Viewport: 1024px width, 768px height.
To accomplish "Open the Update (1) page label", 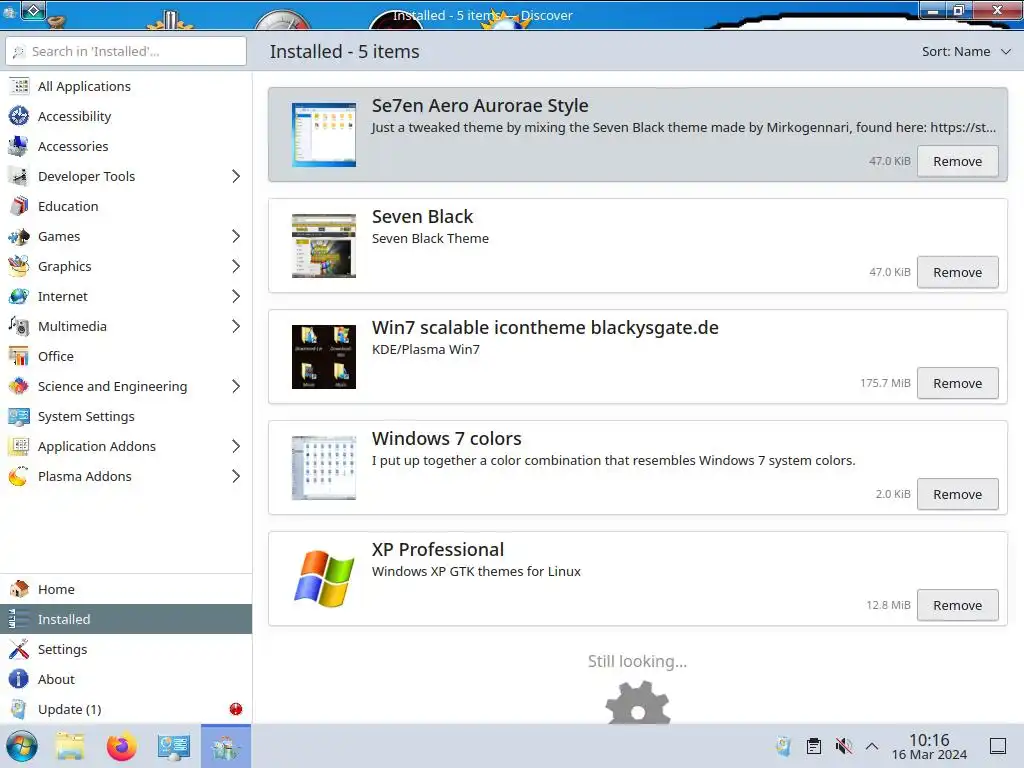I will (69, 709).
